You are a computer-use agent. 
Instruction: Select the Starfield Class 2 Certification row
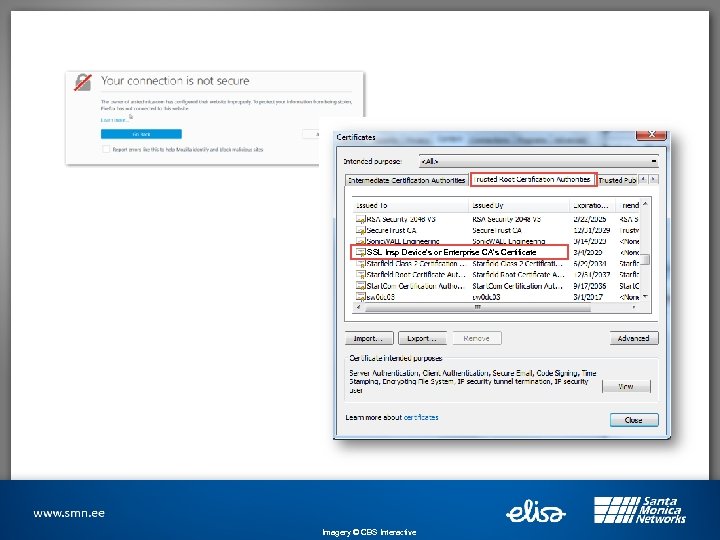point(497,264)
